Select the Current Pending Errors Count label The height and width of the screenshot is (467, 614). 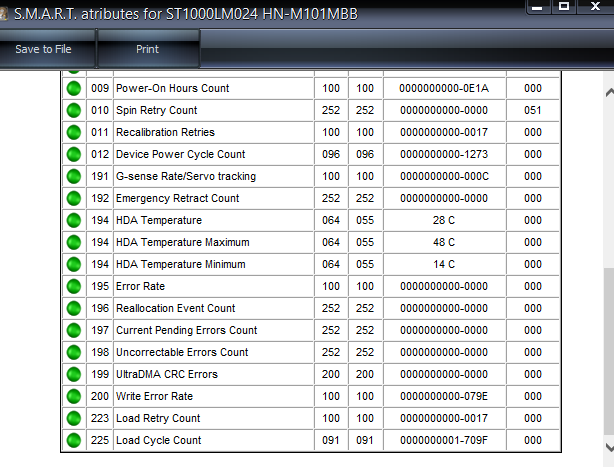coord(186,331)
